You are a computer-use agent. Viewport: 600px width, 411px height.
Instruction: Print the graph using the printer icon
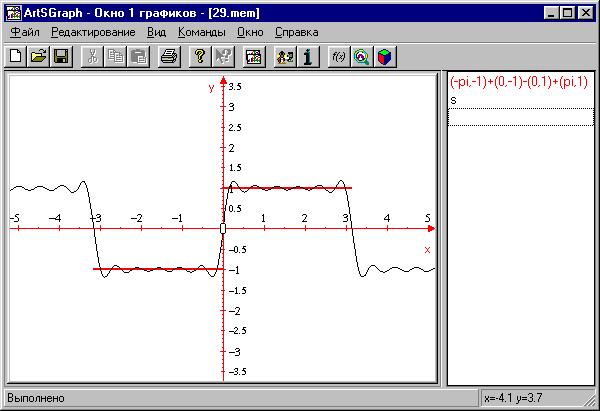click(169, 57)
